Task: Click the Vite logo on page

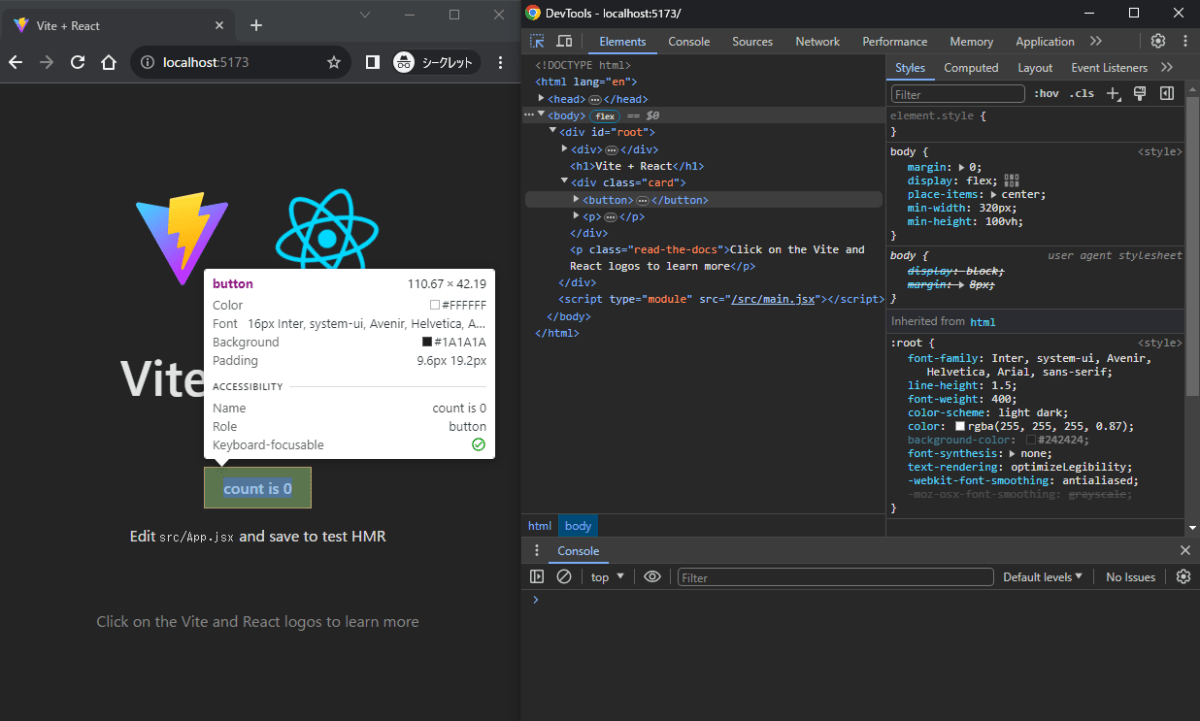Action: click(181, 239)
